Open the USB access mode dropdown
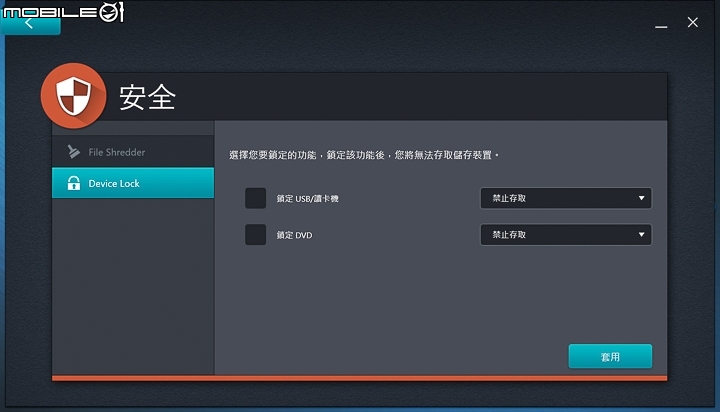This screenshot has height=412, width=720. [566, 198]
